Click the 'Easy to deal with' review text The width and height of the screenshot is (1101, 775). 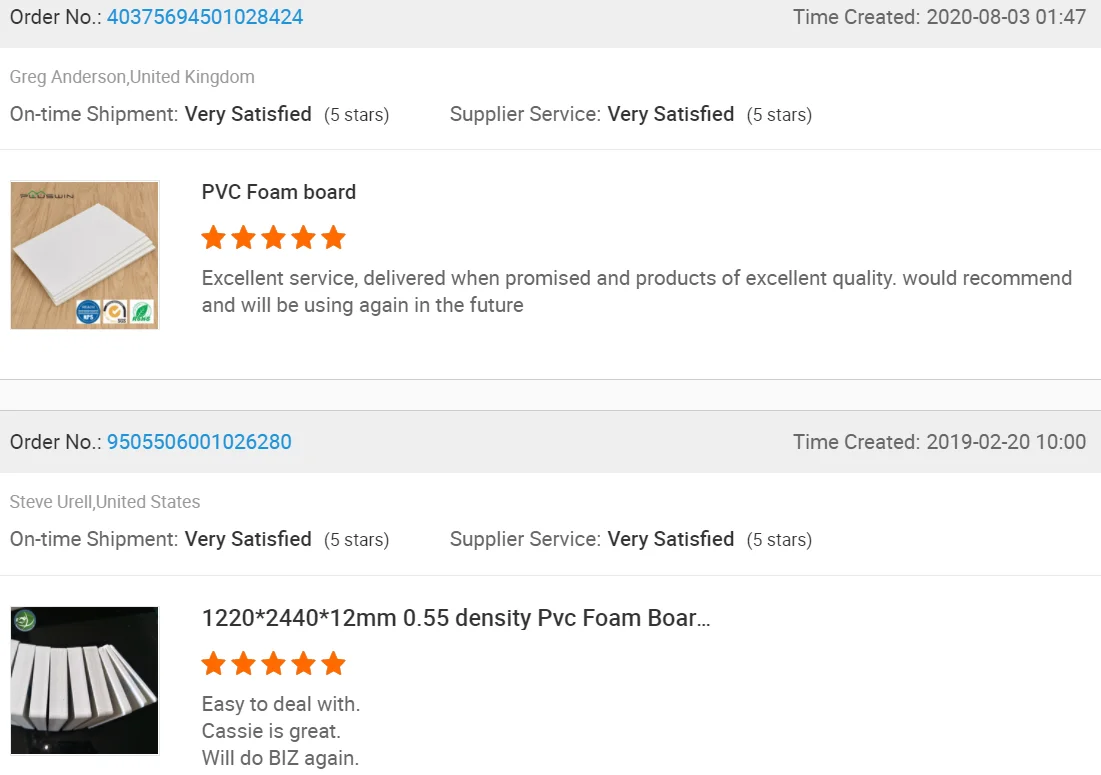tap(281, 704)
